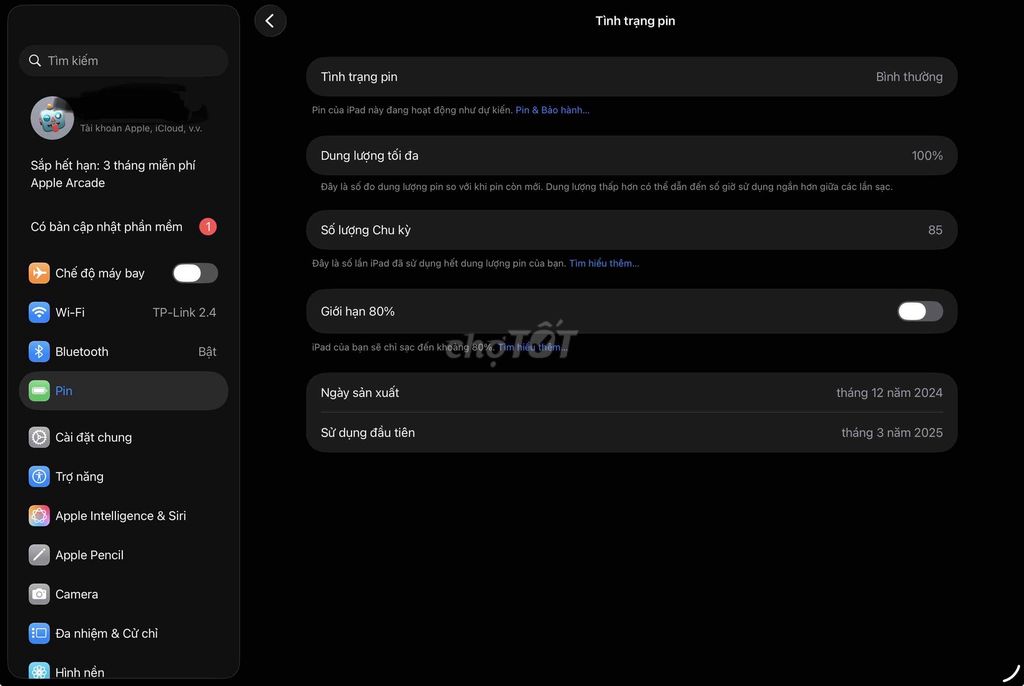The width and height of the screenshot is (1024, 686).
Task: Click the gear icon for Cài đặt chung
Action: tap(39, 437)
